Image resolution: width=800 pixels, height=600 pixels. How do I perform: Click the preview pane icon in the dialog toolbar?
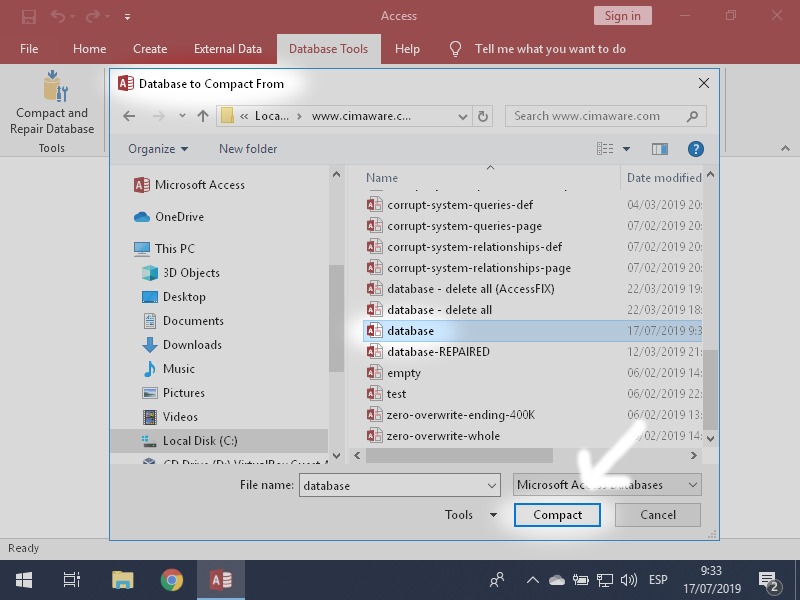[659, 148]
